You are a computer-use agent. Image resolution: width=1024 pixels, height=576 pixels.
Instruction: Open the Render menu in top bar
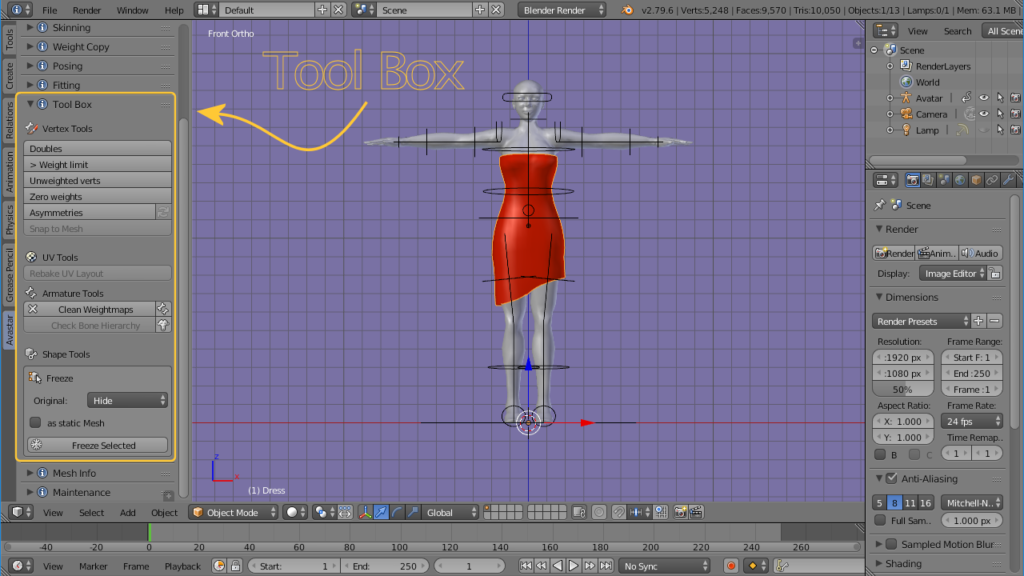pos(87,10)
